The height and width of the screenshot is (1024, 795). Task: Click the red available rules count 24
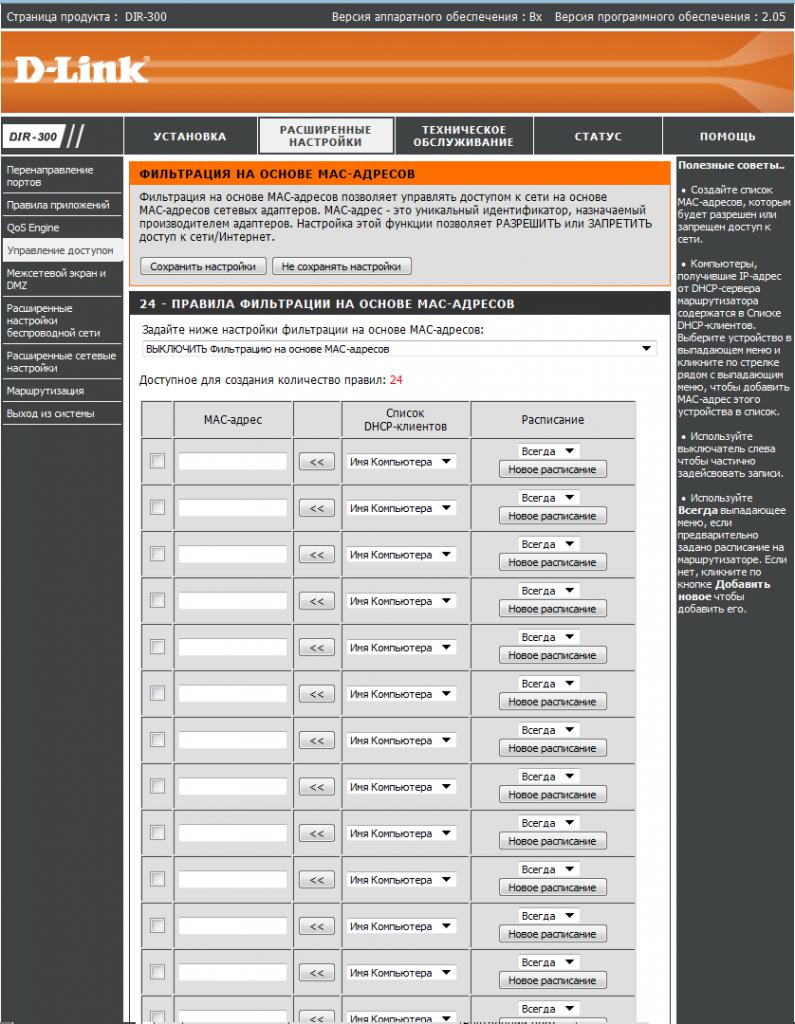[396, 380]
